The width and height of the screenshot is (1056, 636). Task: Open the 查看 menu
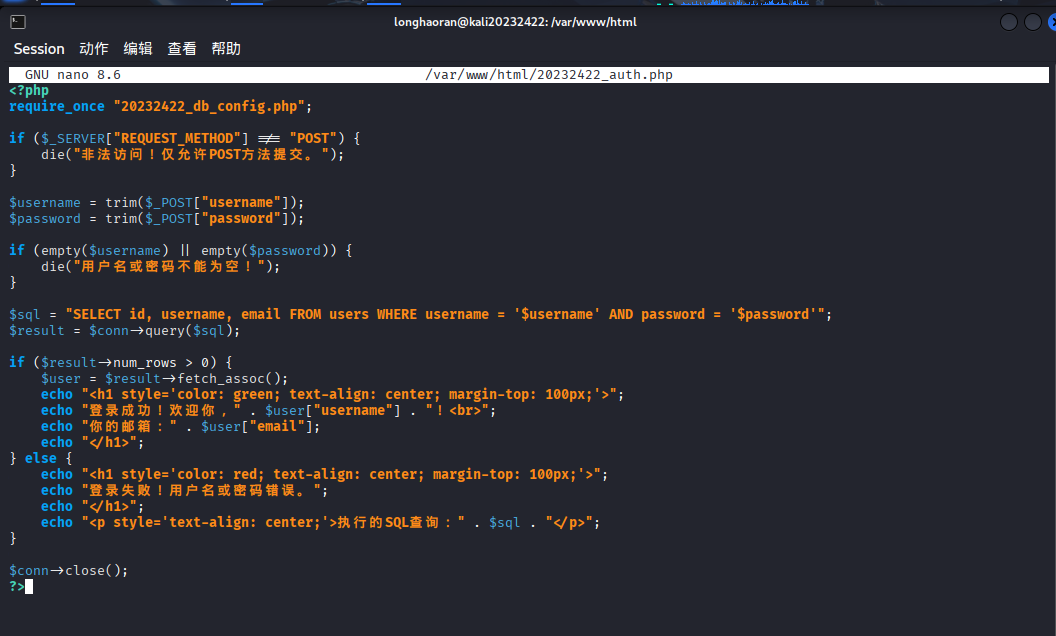click(182, 49)
